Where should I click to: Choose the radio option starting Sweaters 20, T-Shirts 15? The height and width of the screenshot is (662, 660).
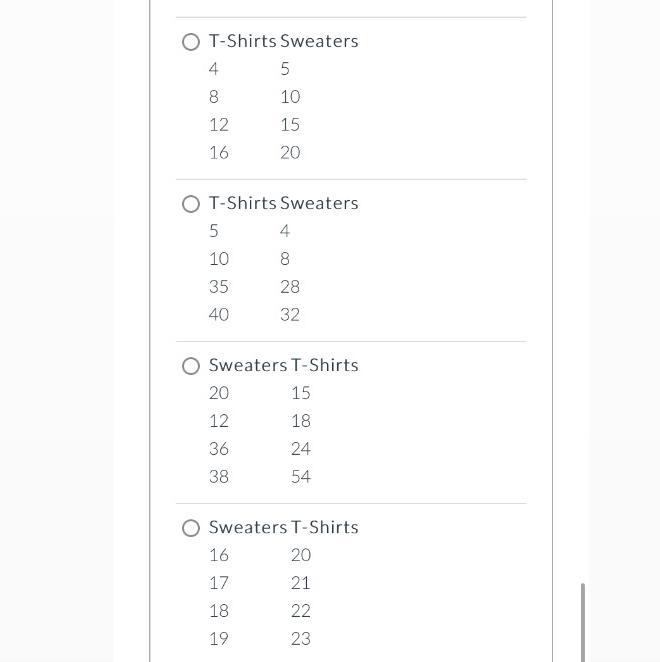click(x=191, y=366)
